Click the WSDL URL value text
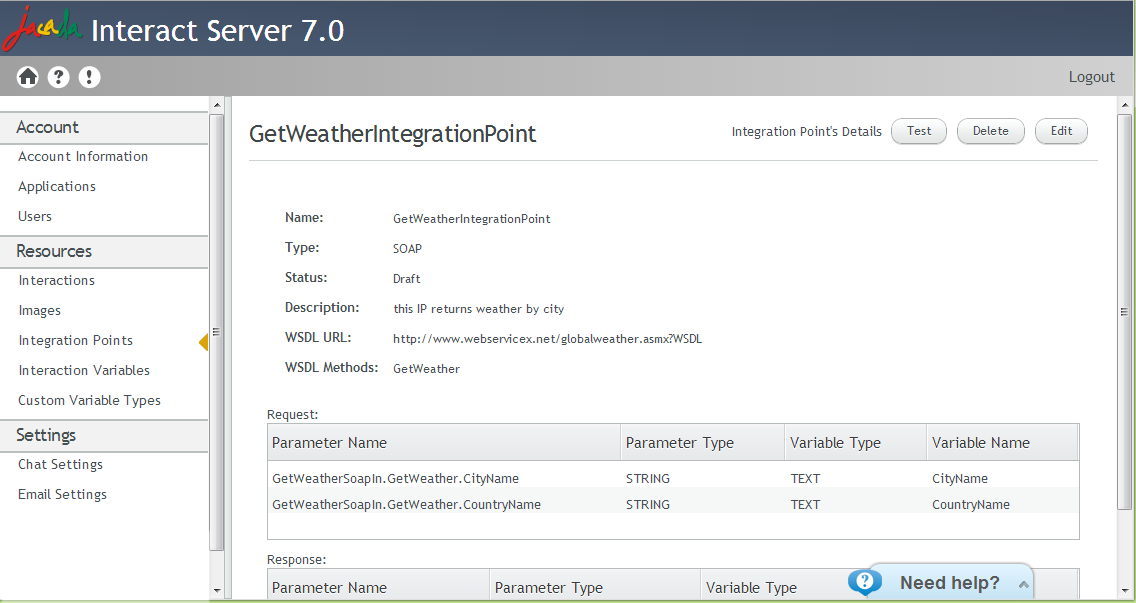The image size is (1136, 603). tap(547, 338)
